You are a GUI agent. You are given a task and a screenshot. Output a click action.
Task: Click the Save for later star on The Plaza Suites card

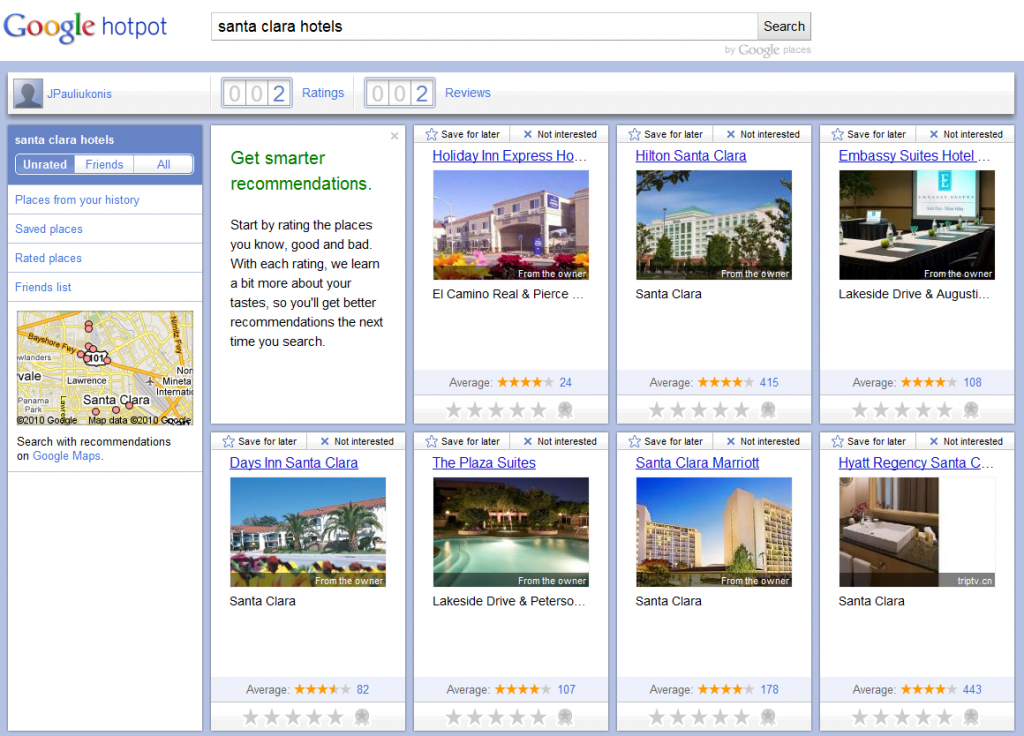(431, 441)
